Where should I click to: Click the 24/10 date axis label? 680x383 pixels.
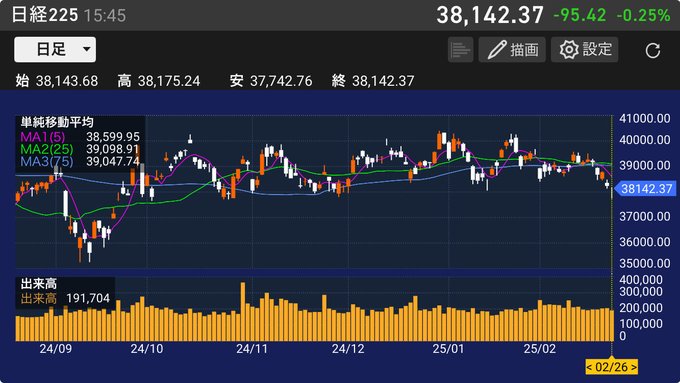(x=147, y=349)
